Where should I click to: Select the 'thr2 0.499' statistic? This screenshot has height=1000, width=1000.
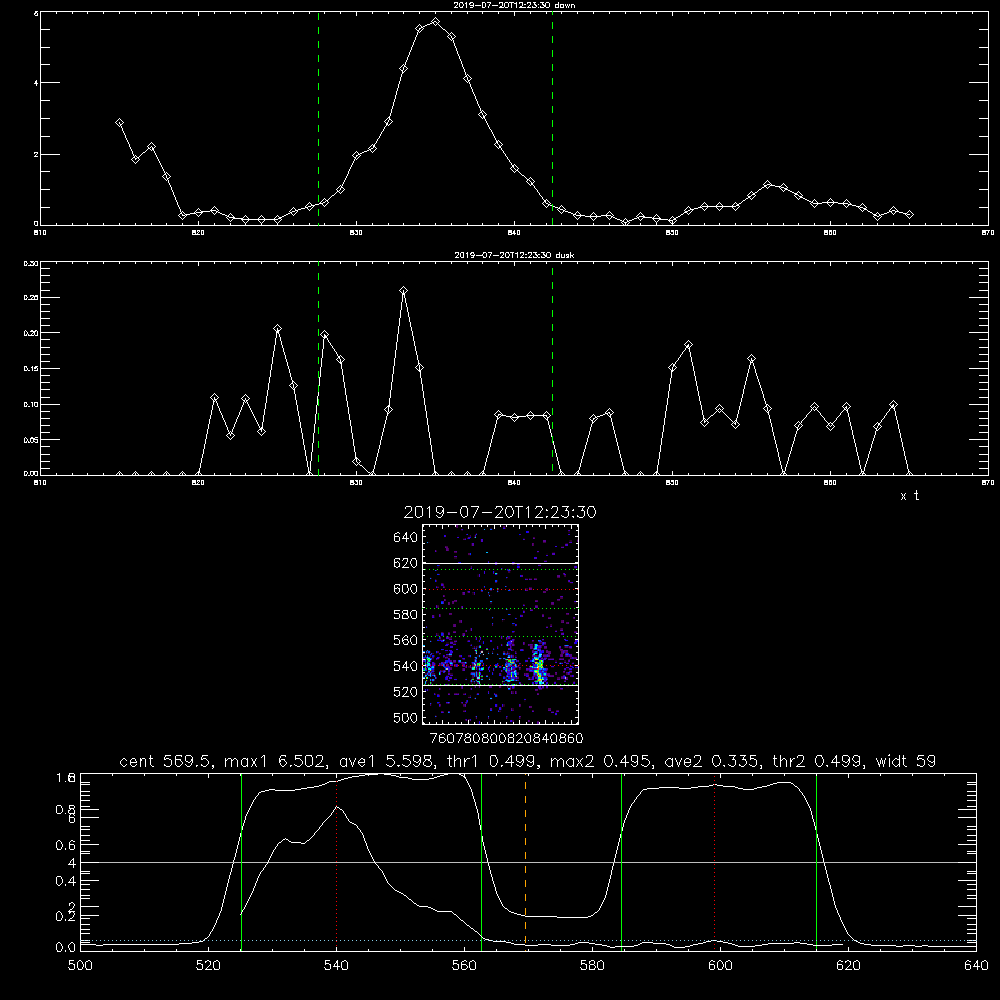(x=819, y=761)
